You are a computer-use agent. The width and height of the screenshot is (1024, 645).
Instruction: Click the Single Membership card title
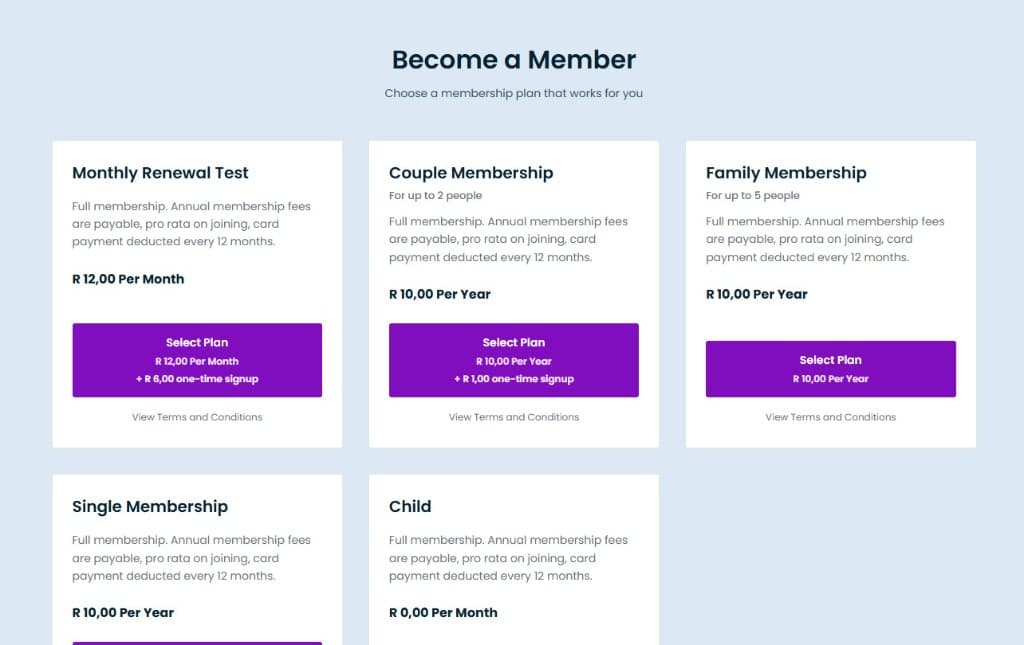(150, 507)
